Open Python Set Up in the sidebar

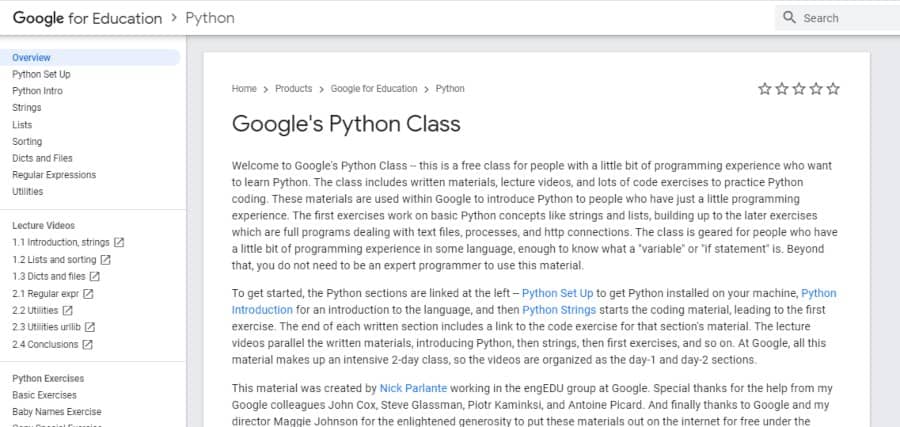coord(41,74)
